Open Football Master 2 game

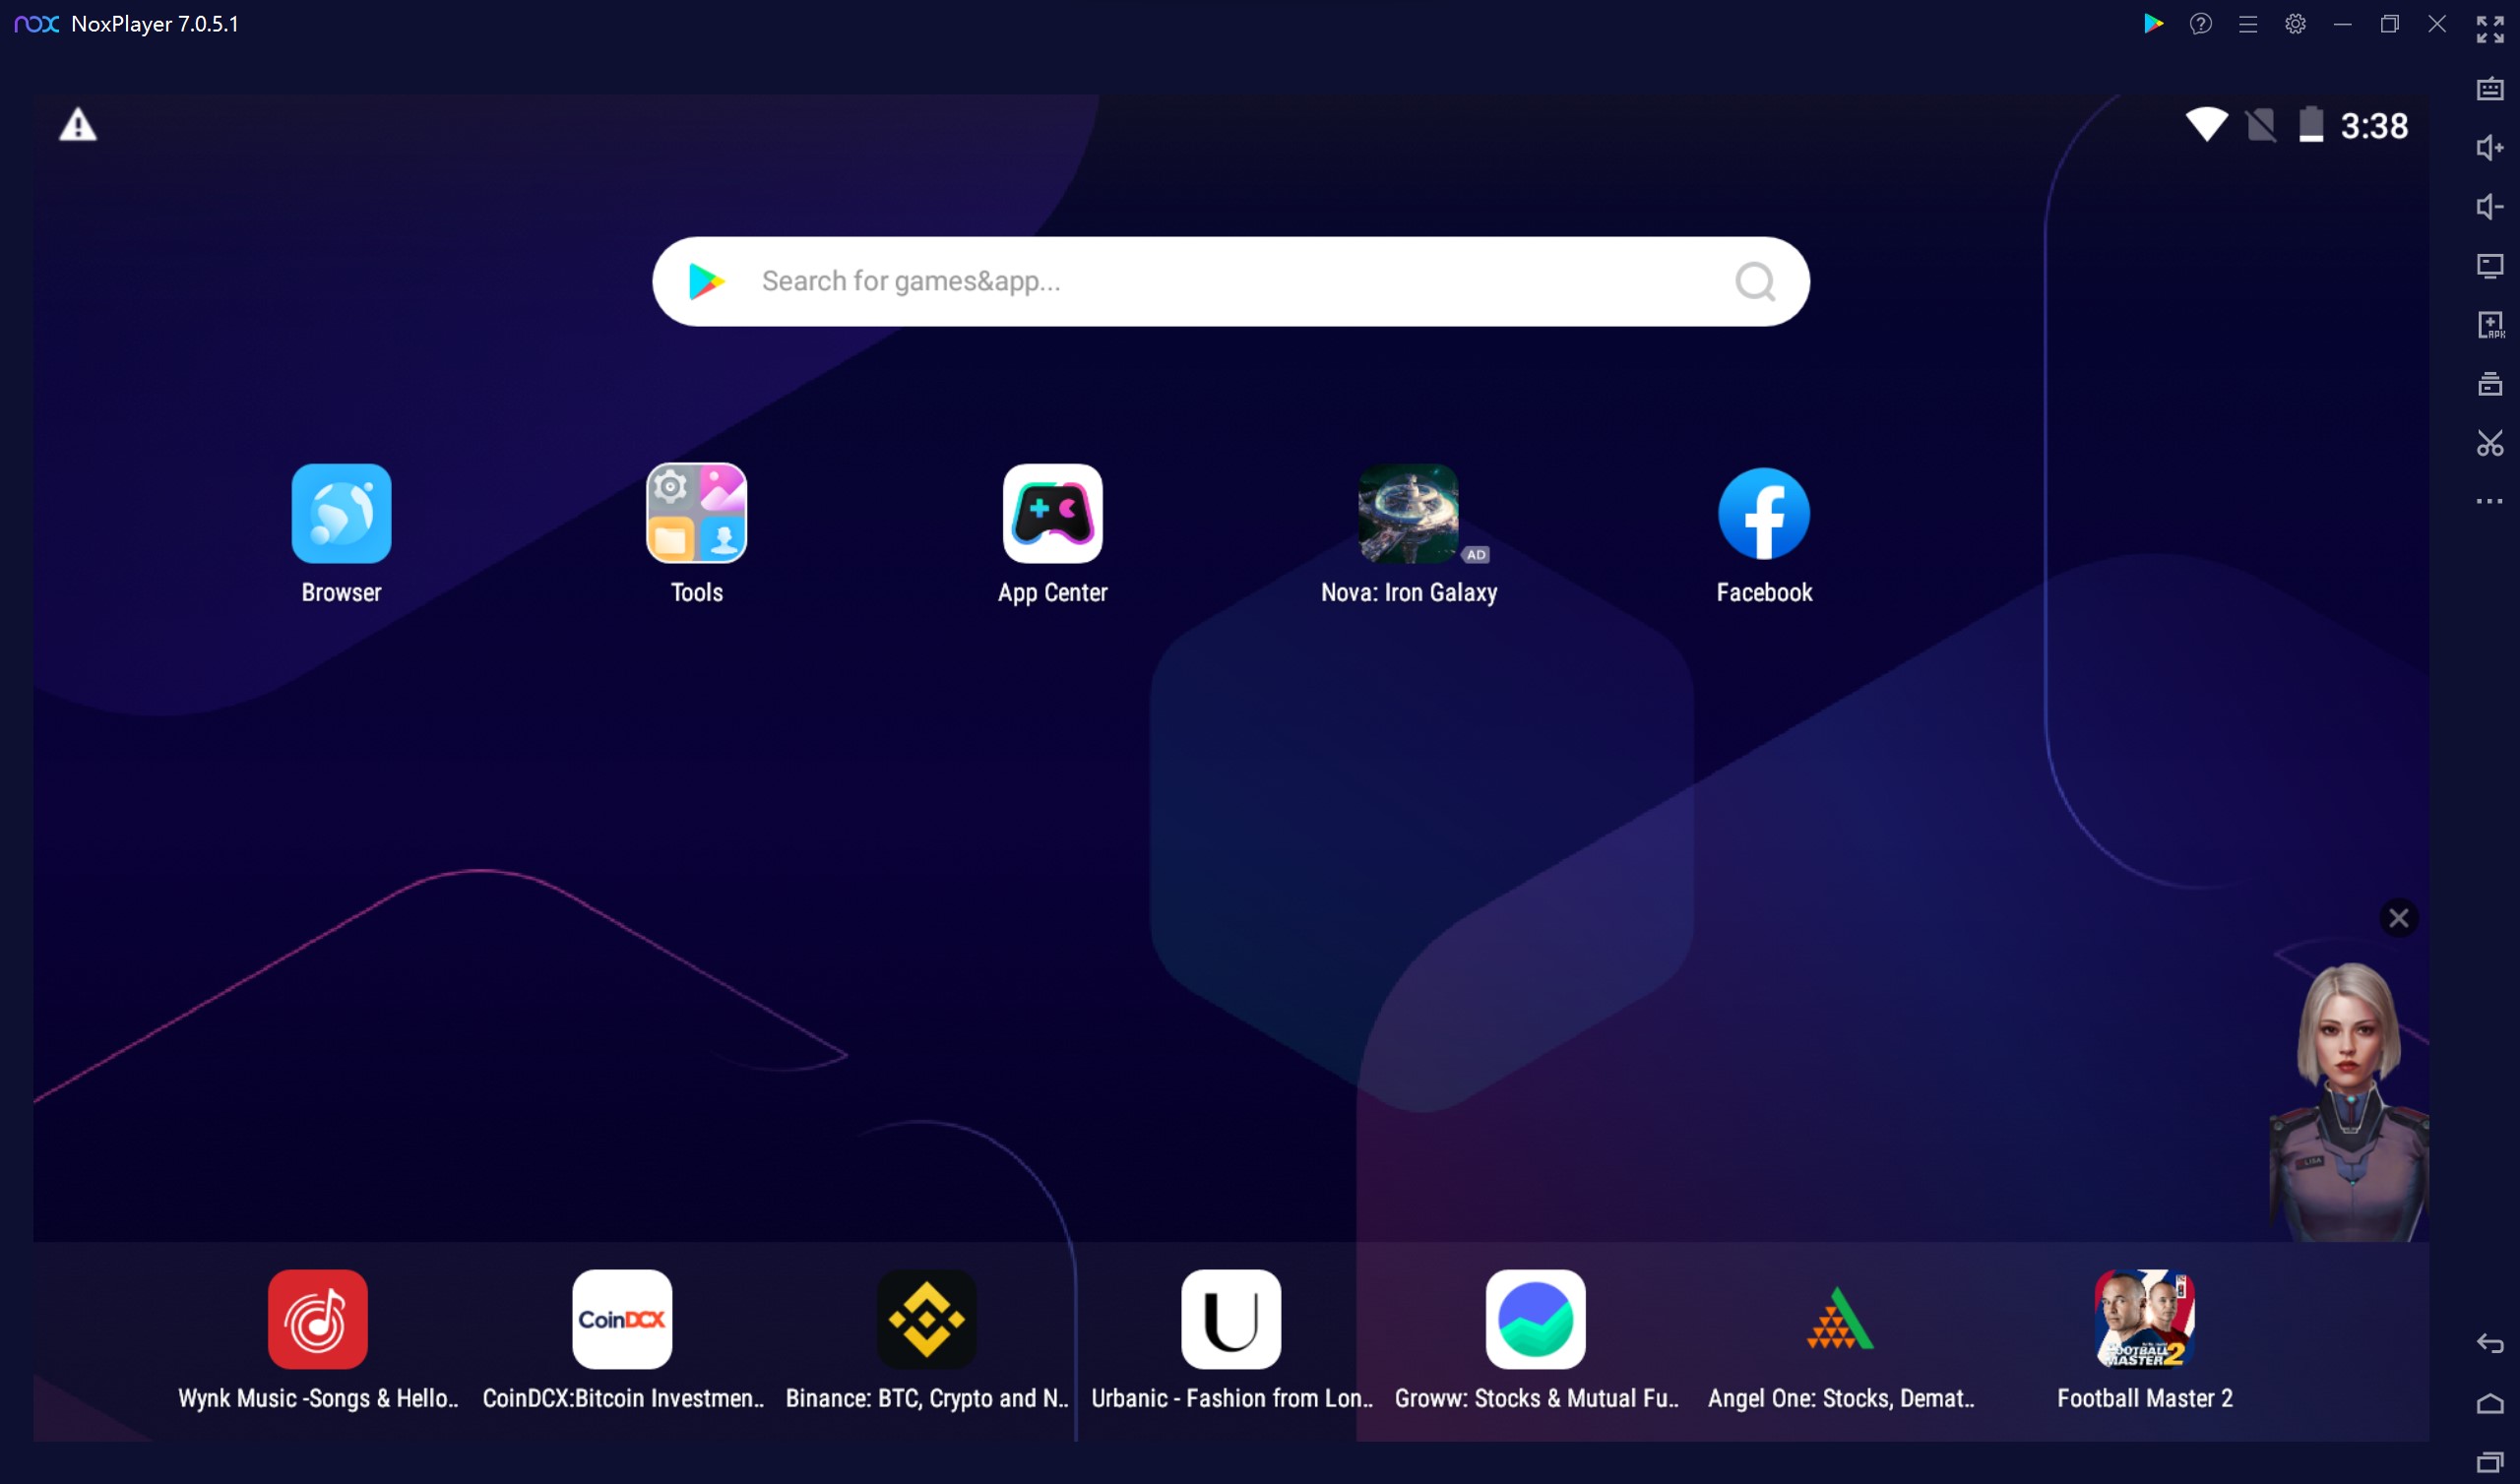click(2145, 1318)
